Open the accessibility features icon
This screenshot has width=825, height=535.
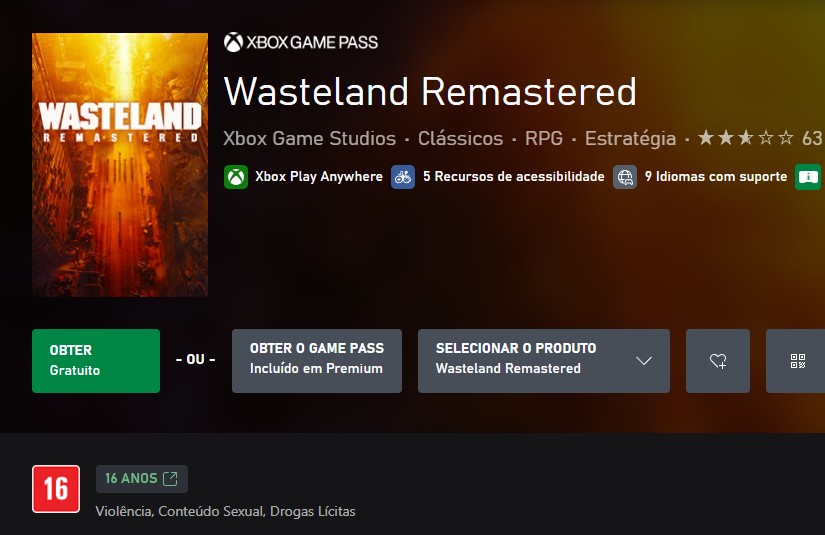tap(403, 177)
